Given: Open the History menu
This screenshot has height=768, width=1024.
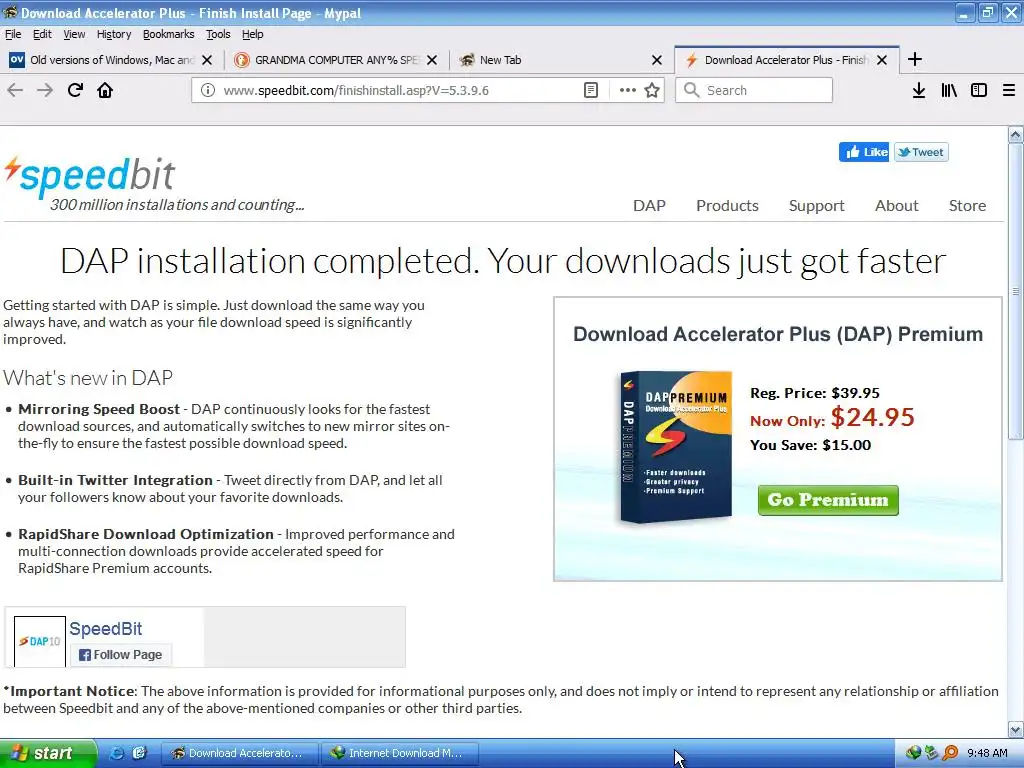Looking at the screenshot, I should point(114,34).
